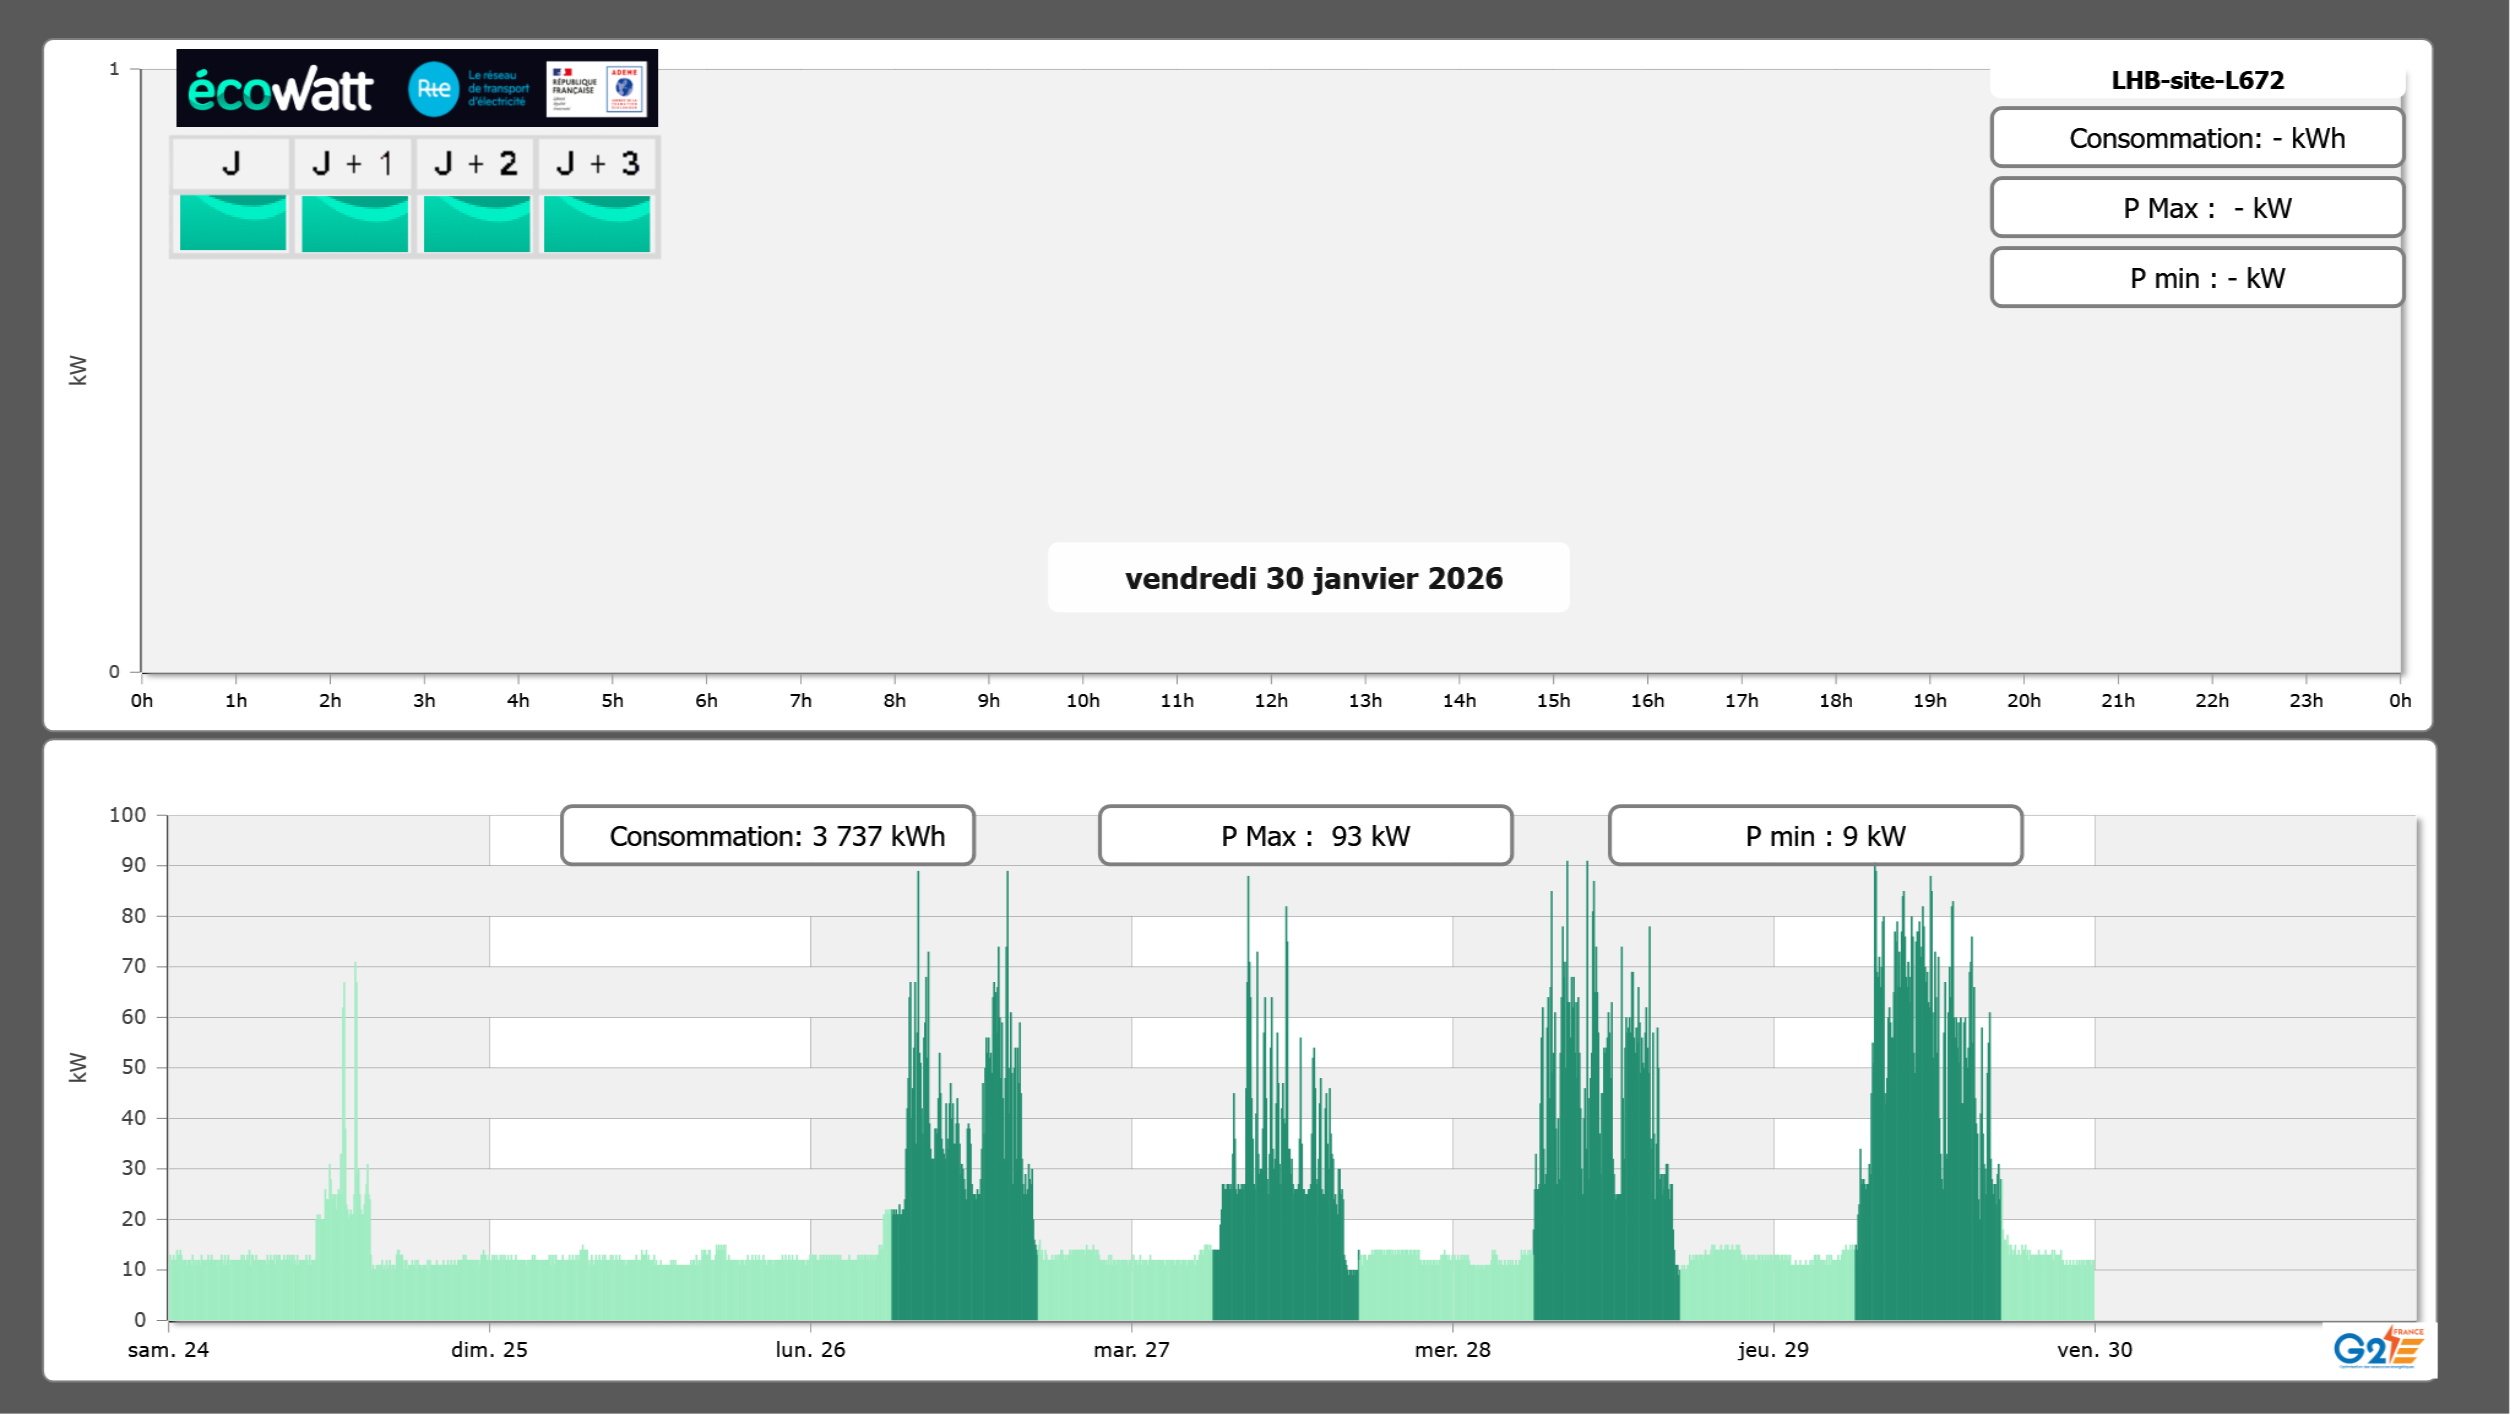Click the RTE round logo
Screen dimensions: 2511x1415
click(x=433, y=89)
